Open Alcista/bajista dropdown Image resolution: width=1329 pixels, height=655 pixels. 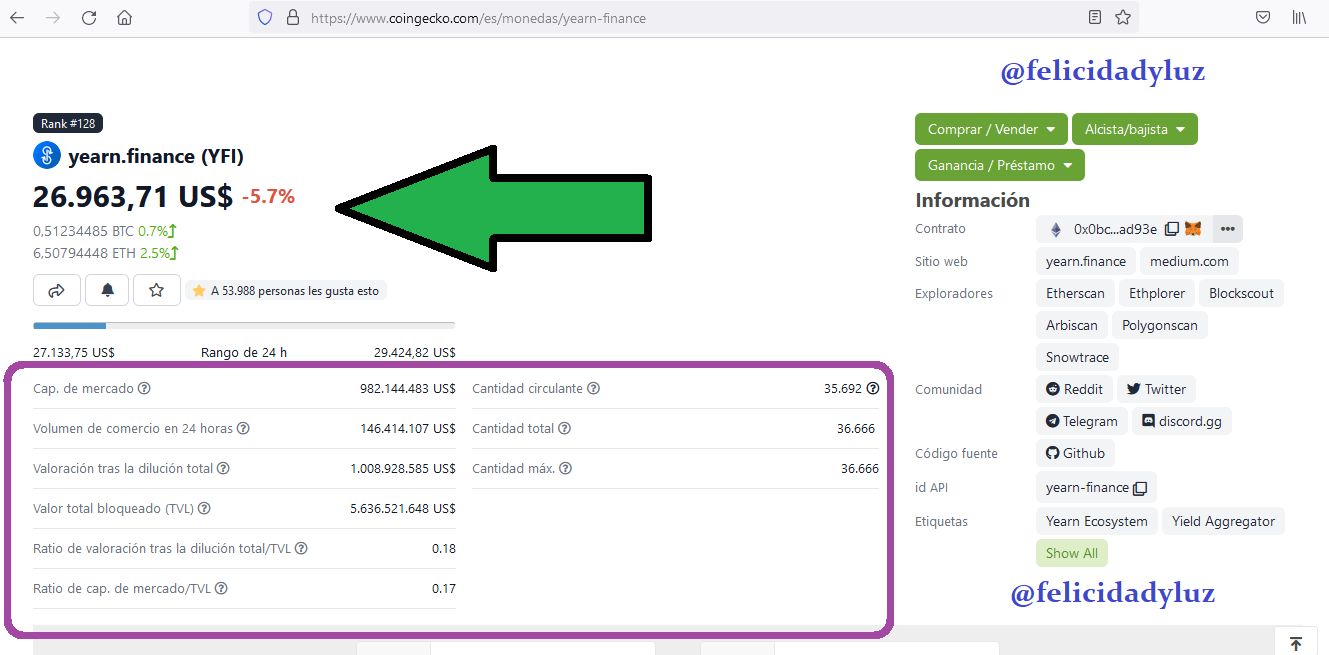(1134, 129)
